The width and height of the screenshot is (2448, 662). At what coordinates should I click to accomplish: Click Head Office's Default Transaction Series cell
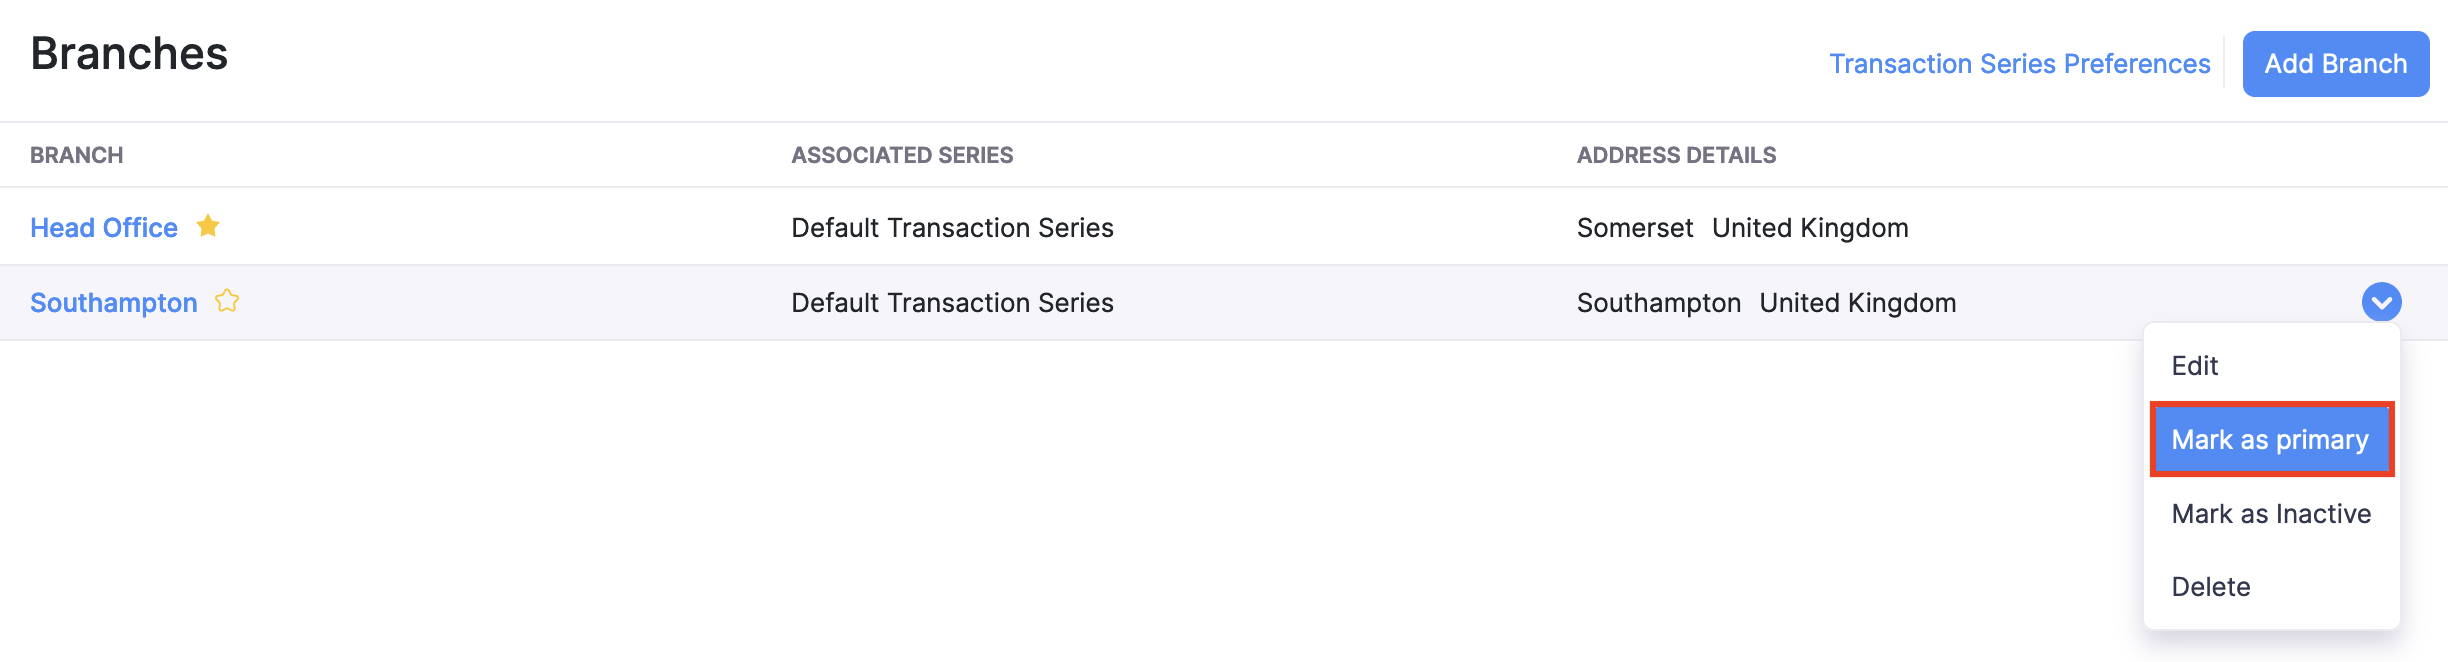952,228
